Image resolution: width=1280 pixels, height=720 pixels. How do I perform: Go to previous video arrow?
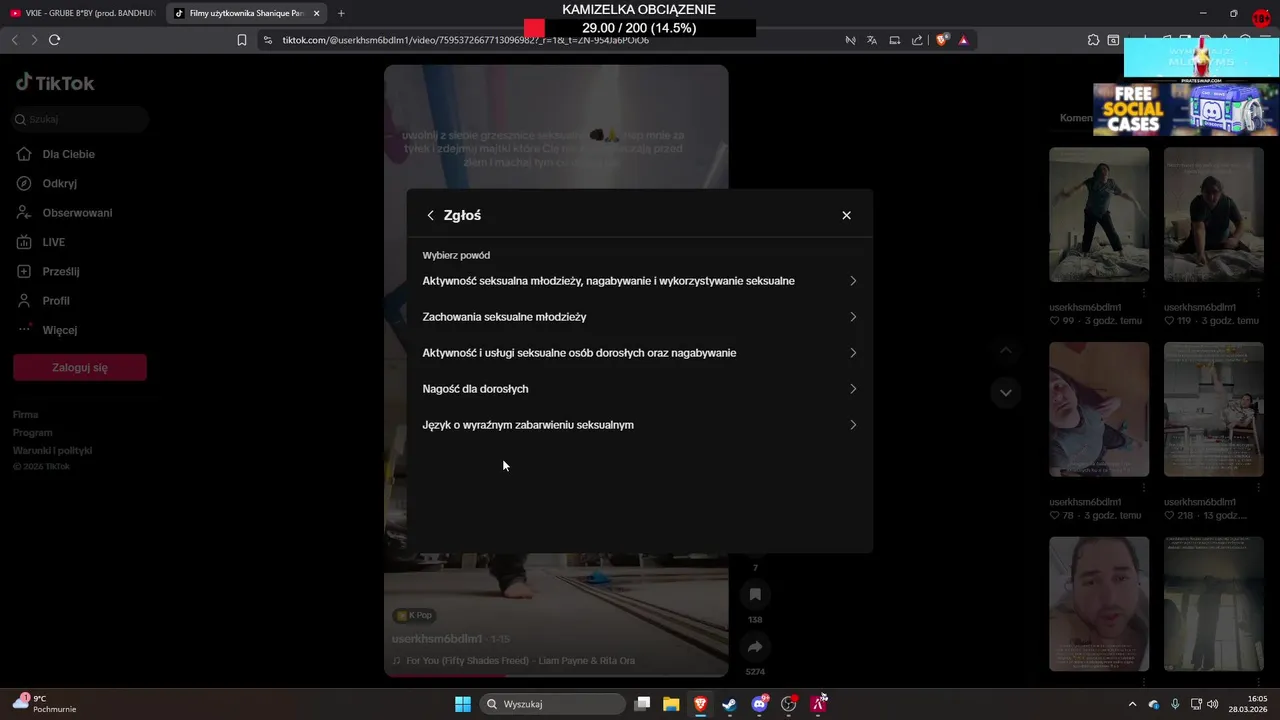point(1006,350)
